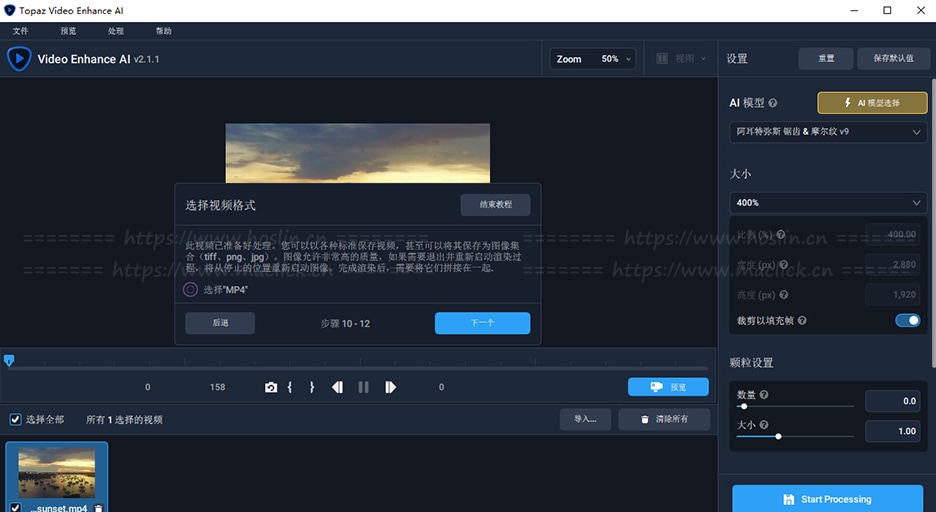Delete sunset.mp4 with the trash icon

[98, 508]
